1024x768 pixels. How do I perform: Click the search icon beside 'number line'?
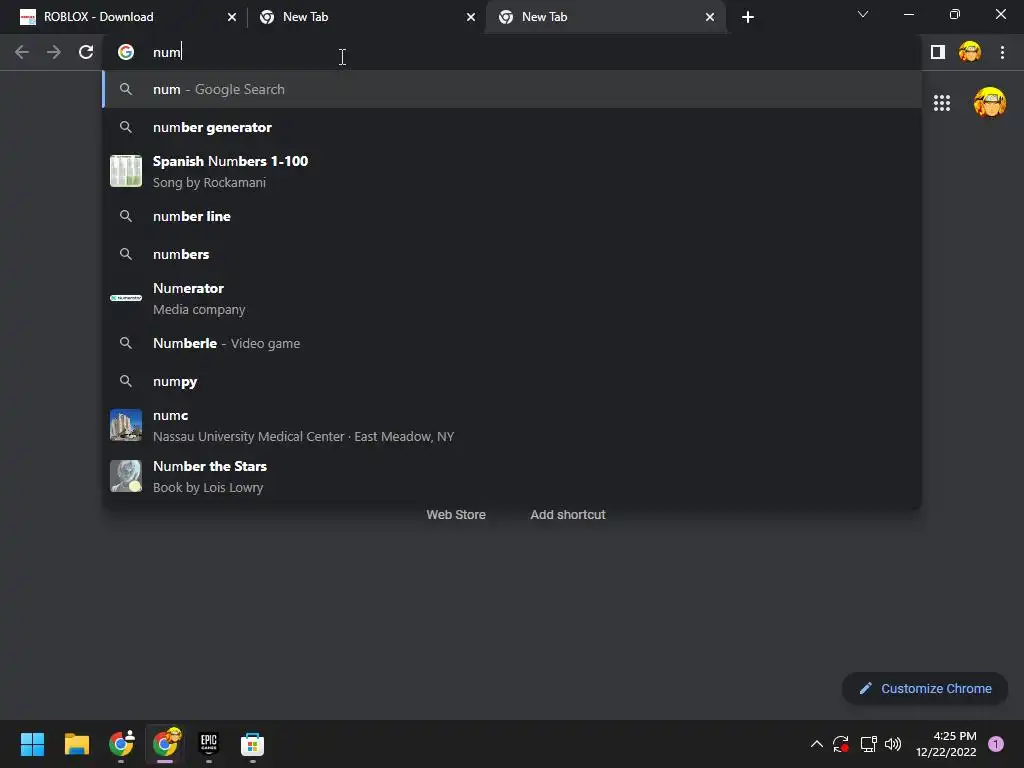point(126,216)
